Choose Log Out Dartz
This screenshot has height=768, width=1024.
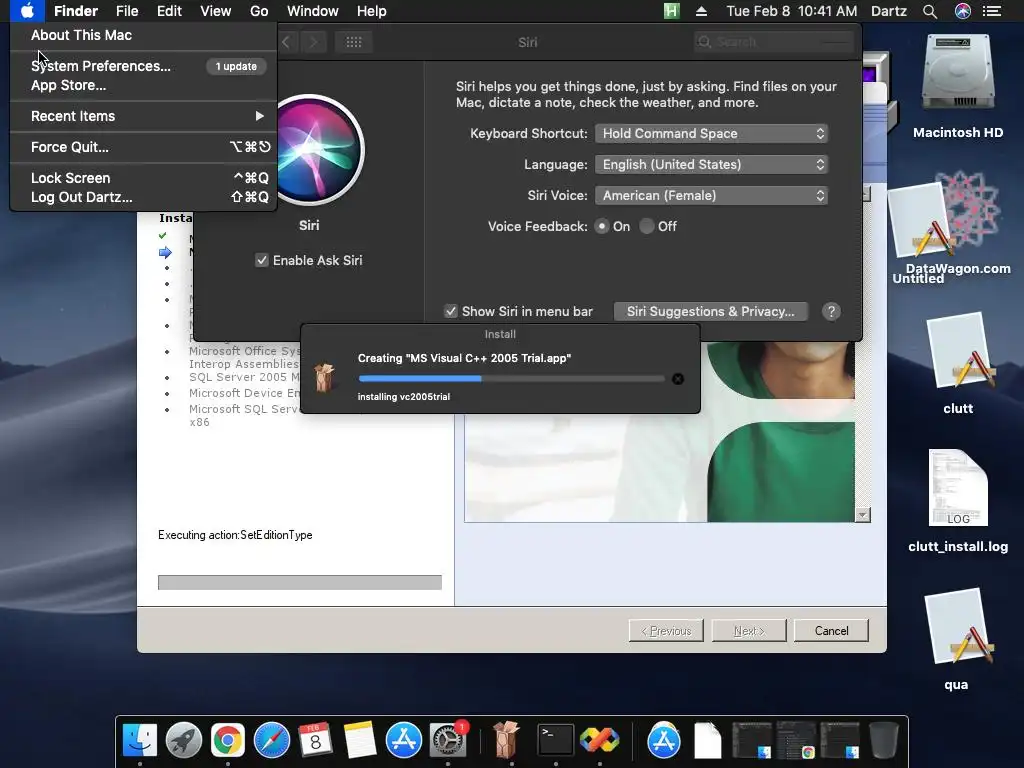pyautogui.click(x=144, y=197)
